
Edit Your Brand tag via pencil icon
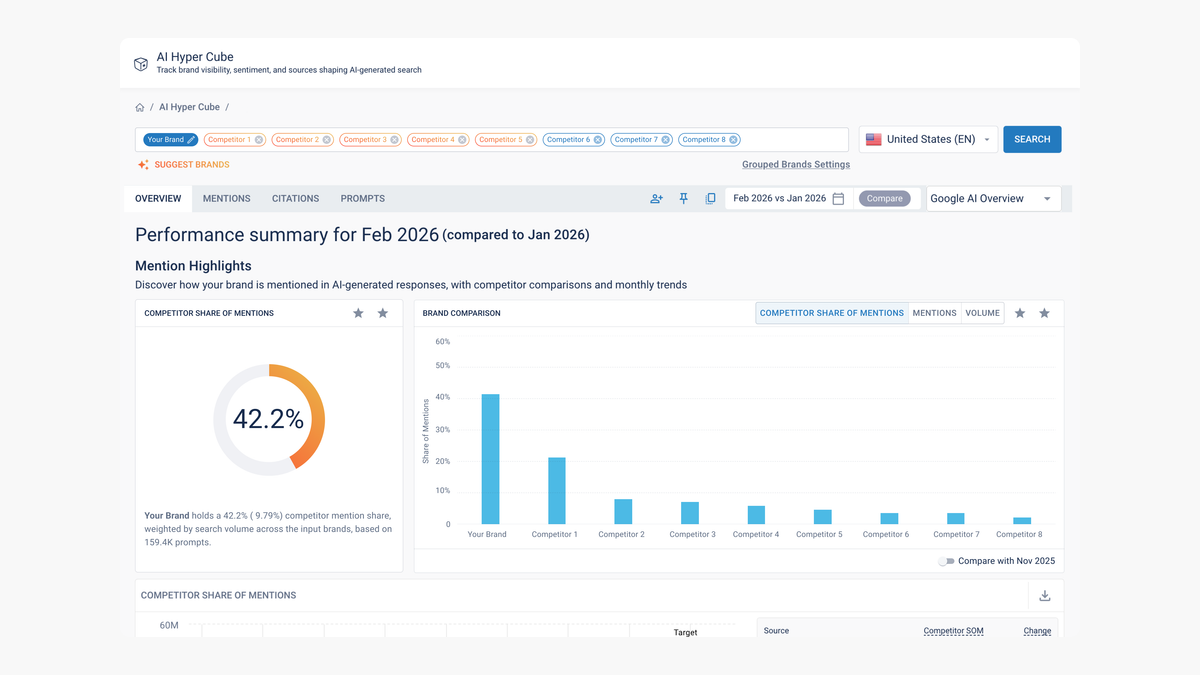click(192, 140)
